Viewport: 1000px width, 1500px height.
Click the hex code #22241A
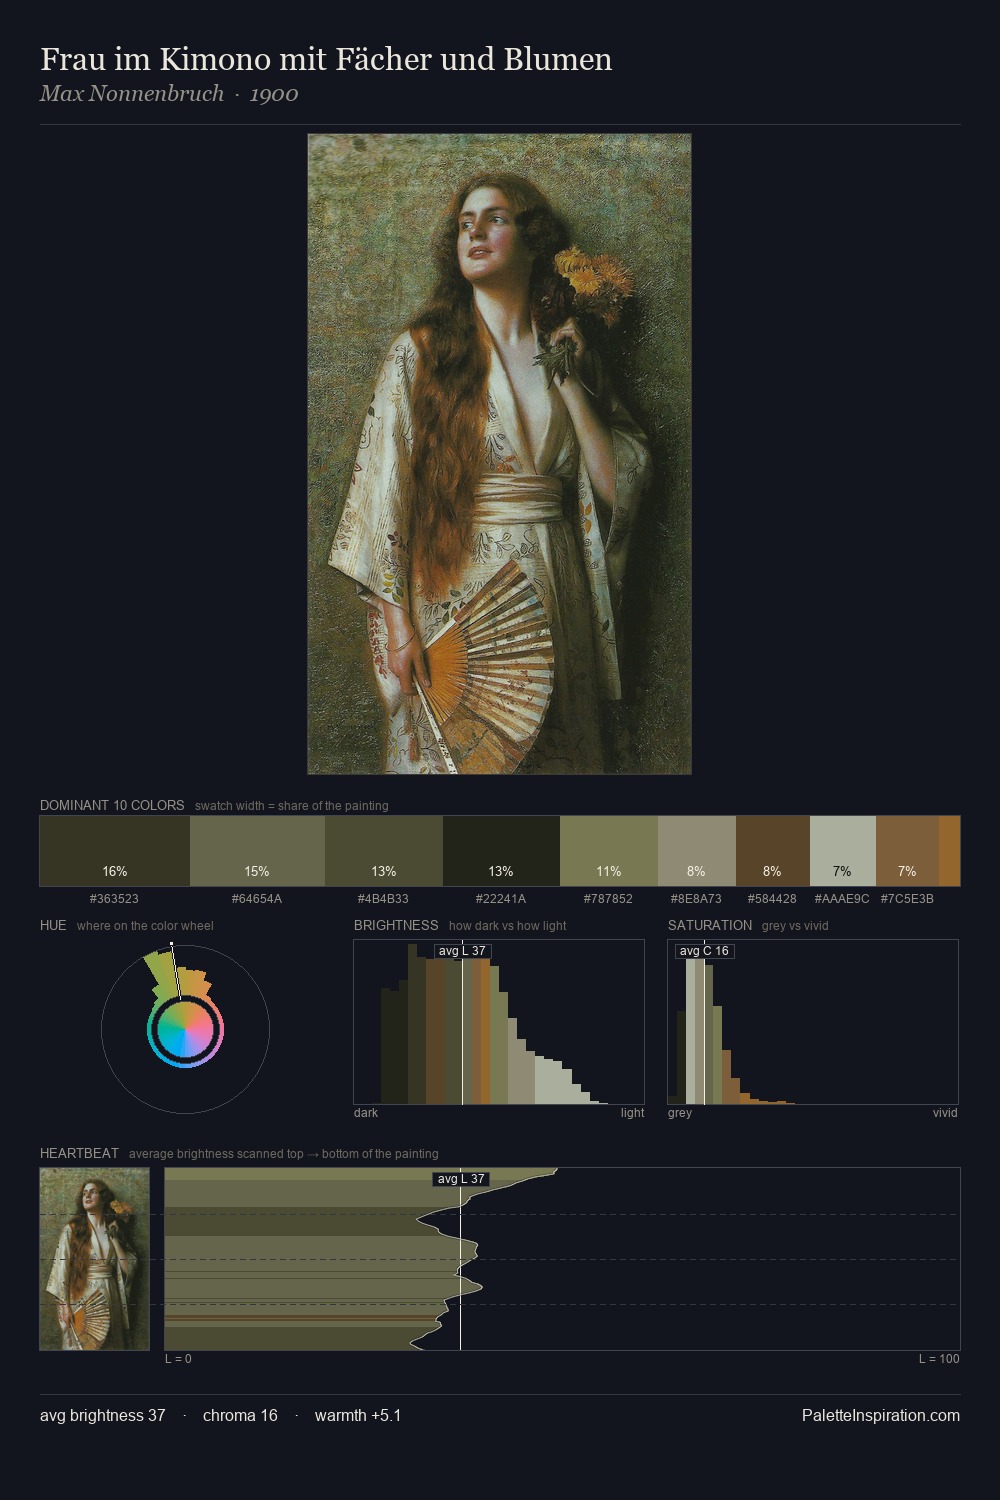coord(501,899)
